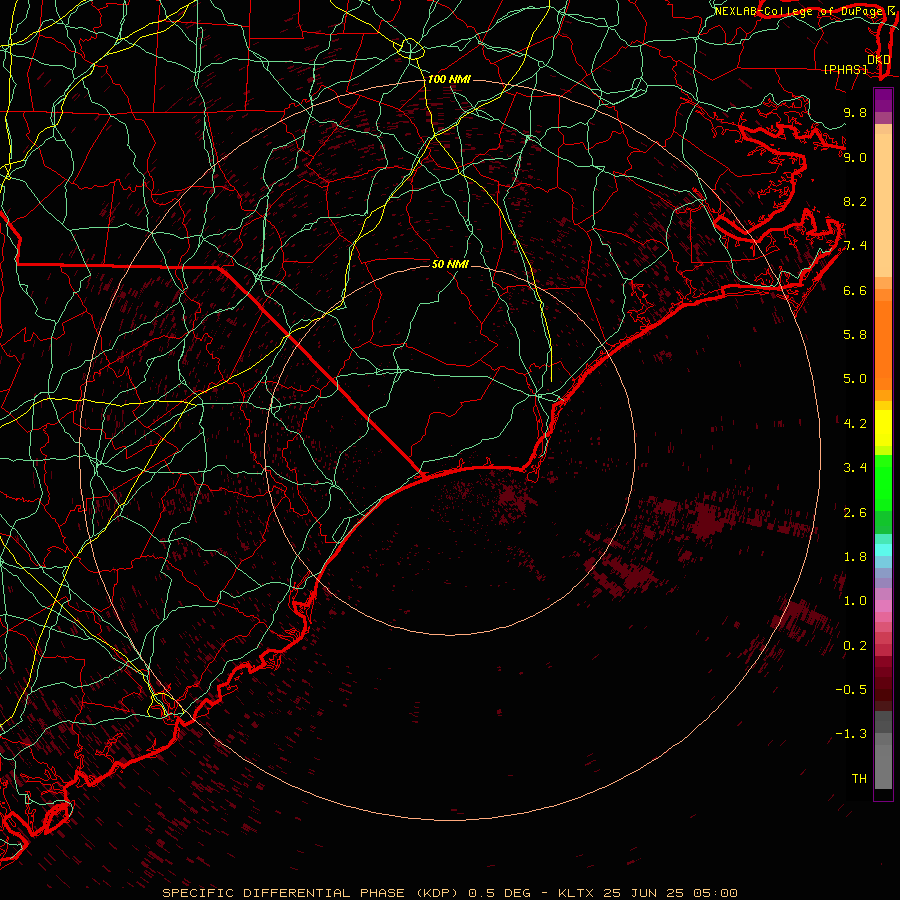Click the 1.0 value on the color scale
Viewport: 900px width, 900px height.
[x=855, y=601]
